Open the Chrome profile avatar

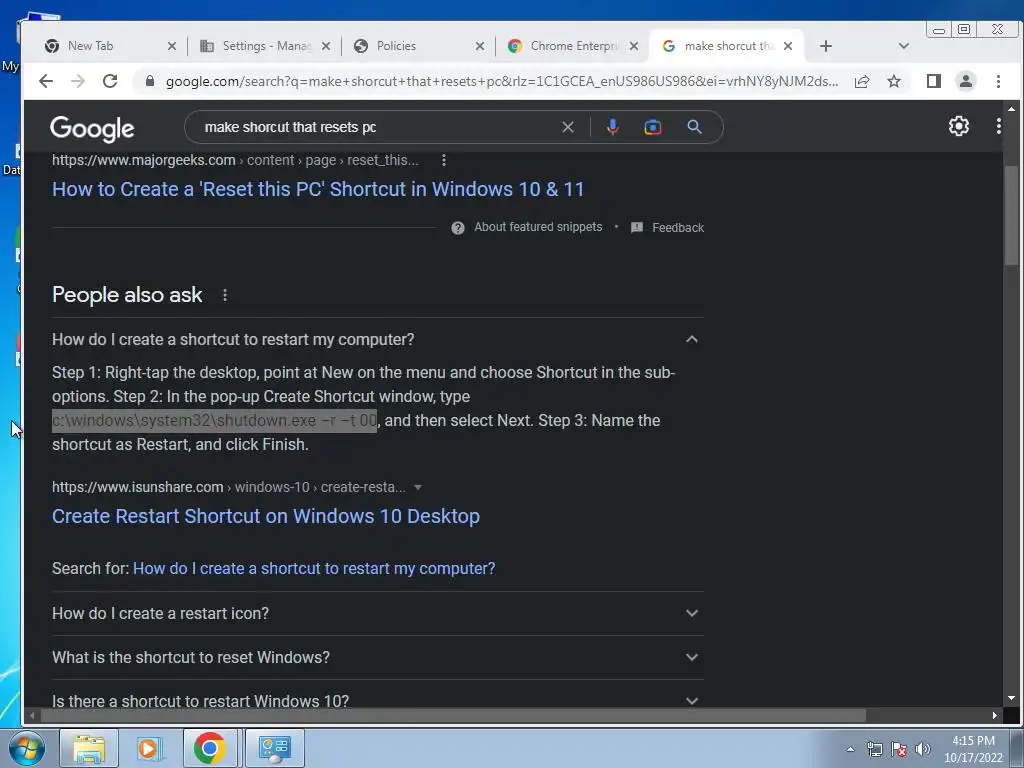(966, 81)
